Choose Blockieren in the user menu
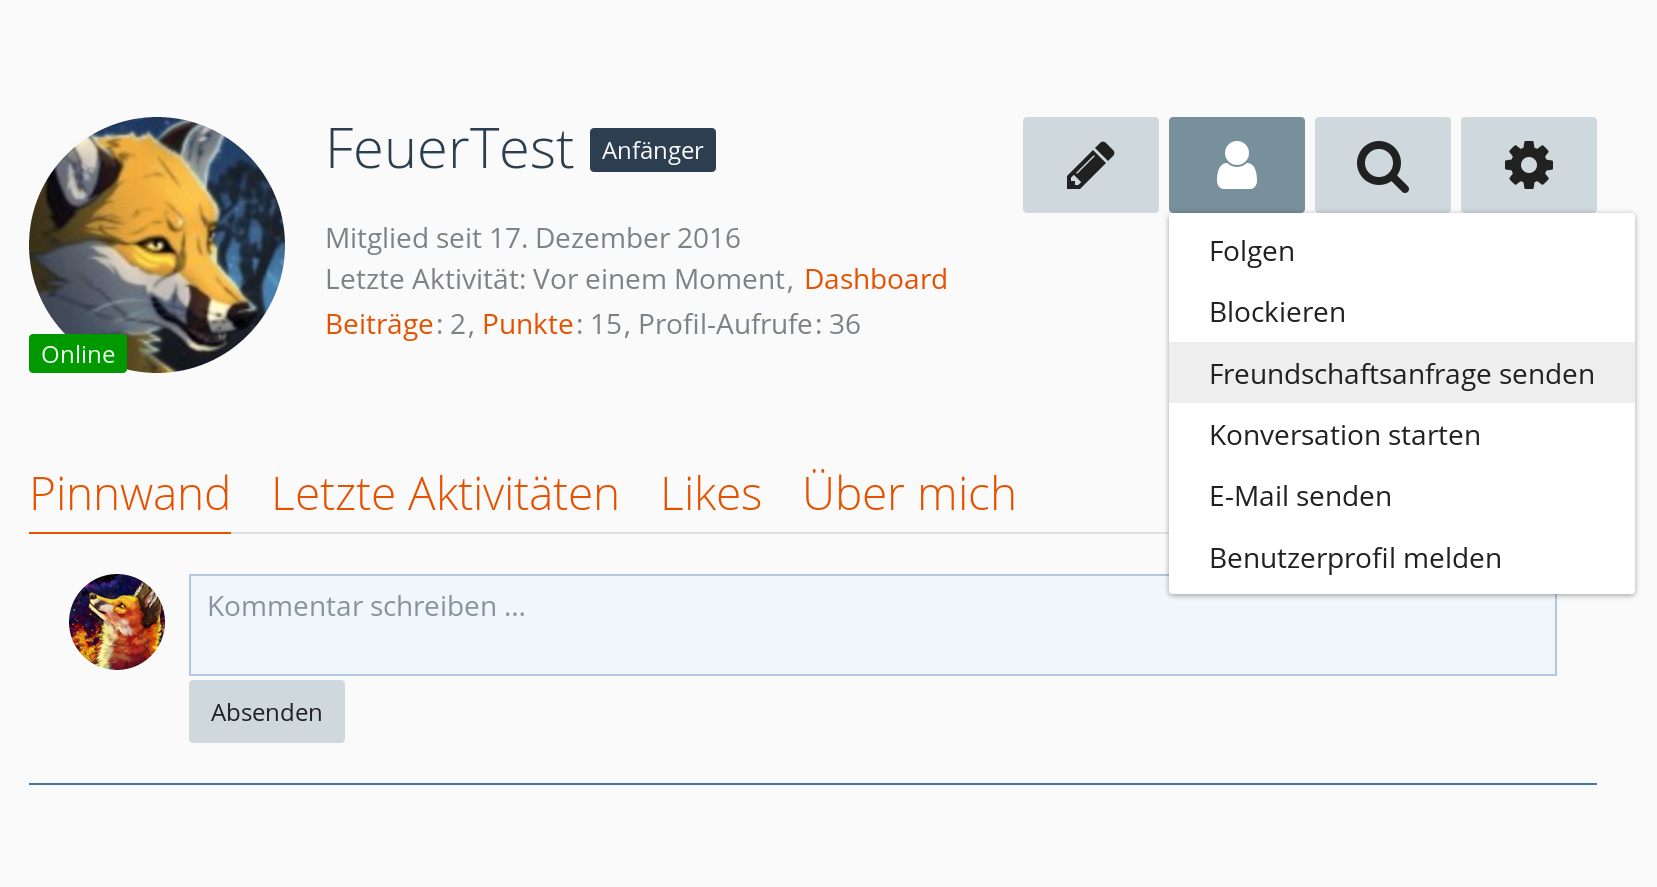1657x887 pixels. tap(1277, 312)
